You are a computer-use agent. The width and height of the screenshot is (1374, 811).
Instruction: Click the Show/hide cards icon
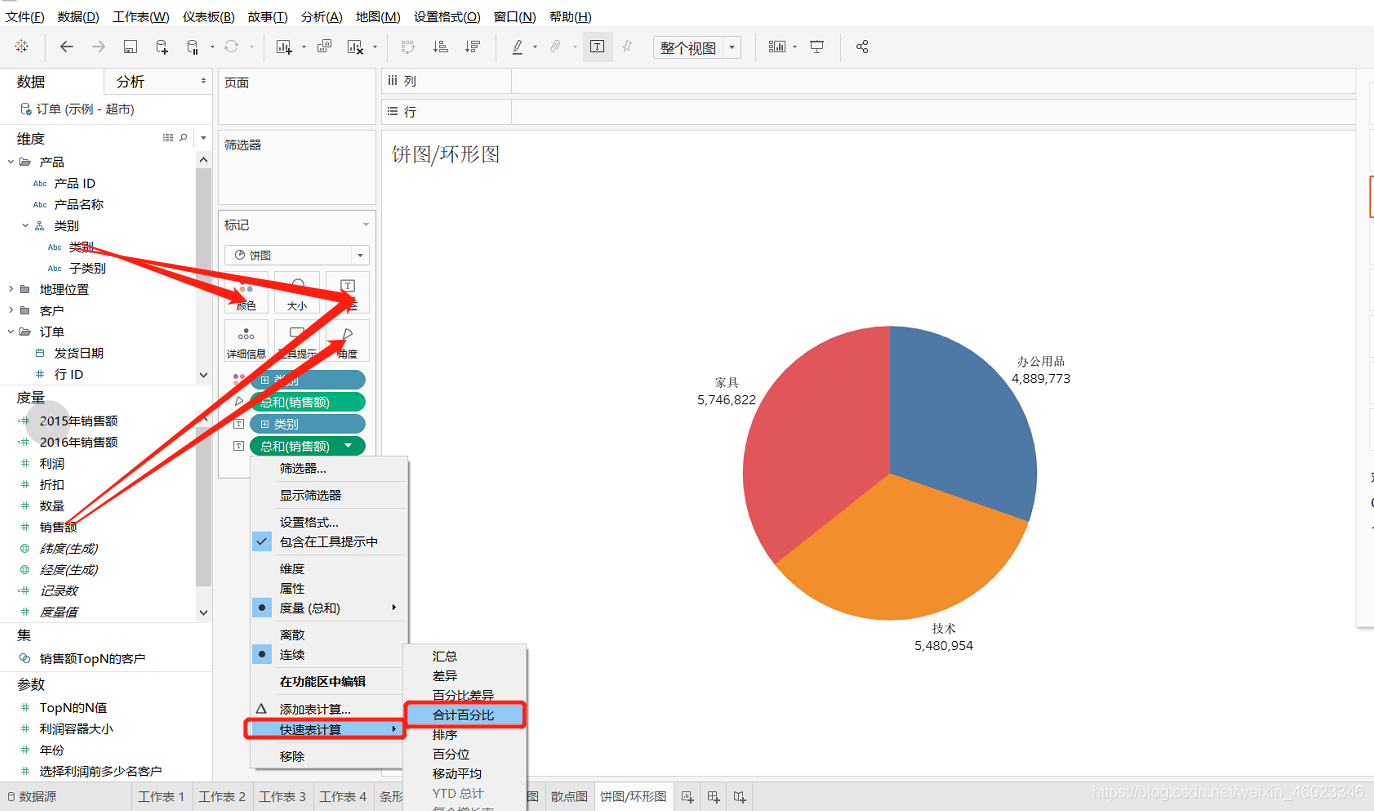coord(777,46)
